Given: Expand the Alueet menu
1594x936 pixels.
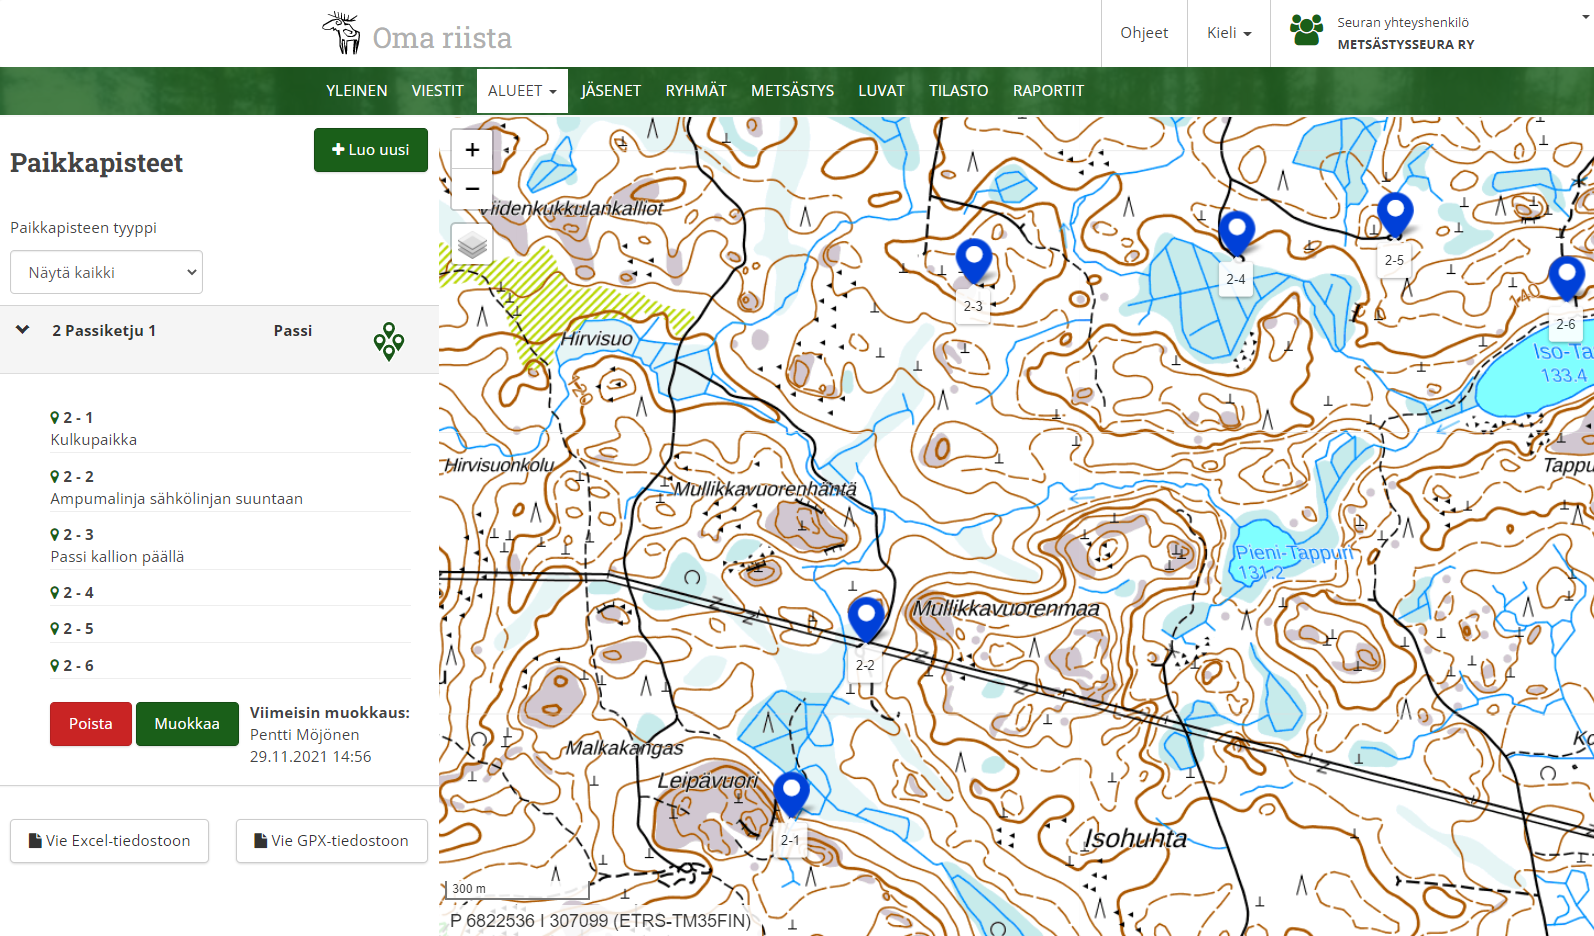Looking at the screenshot, I should point(522,91).
